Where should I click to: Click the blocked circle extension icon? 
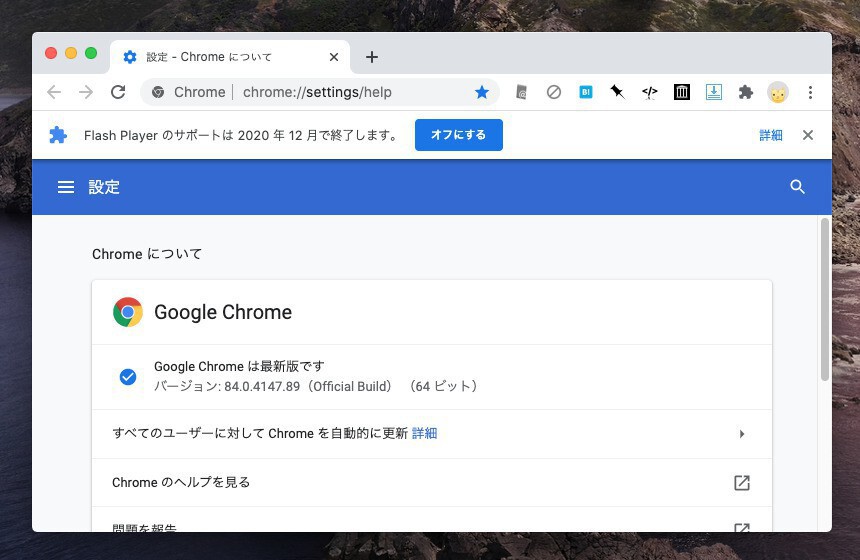click(553, 92)
